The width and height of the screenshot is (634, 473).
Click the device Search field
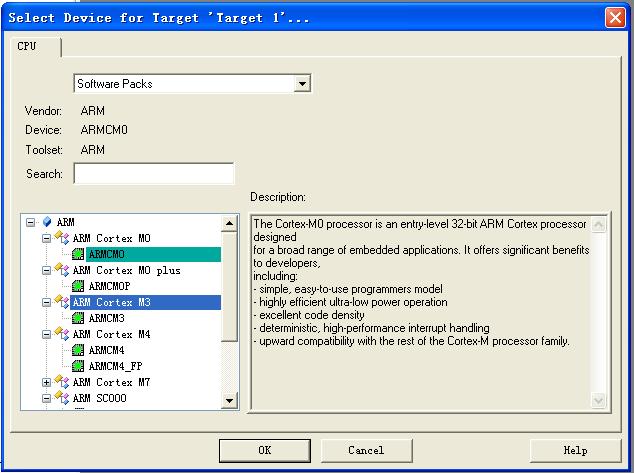154,173
